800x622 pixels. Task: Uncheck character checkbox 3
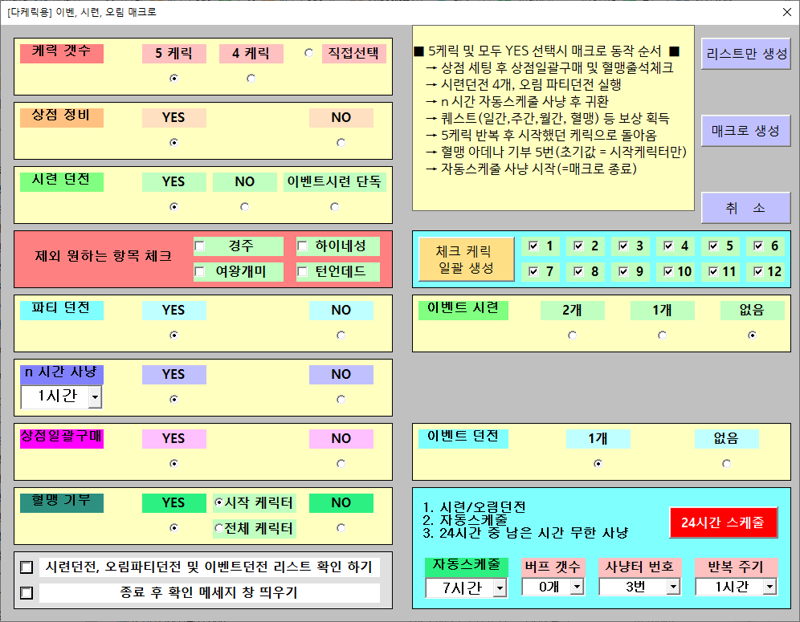coord(623,246)
